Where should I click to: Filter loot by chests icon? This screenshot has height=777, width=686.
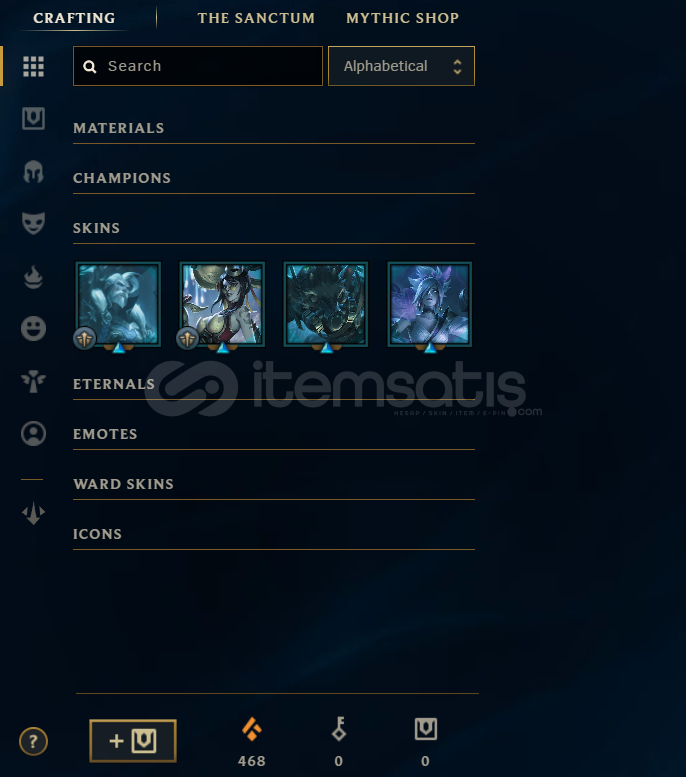tap(33, 118)
